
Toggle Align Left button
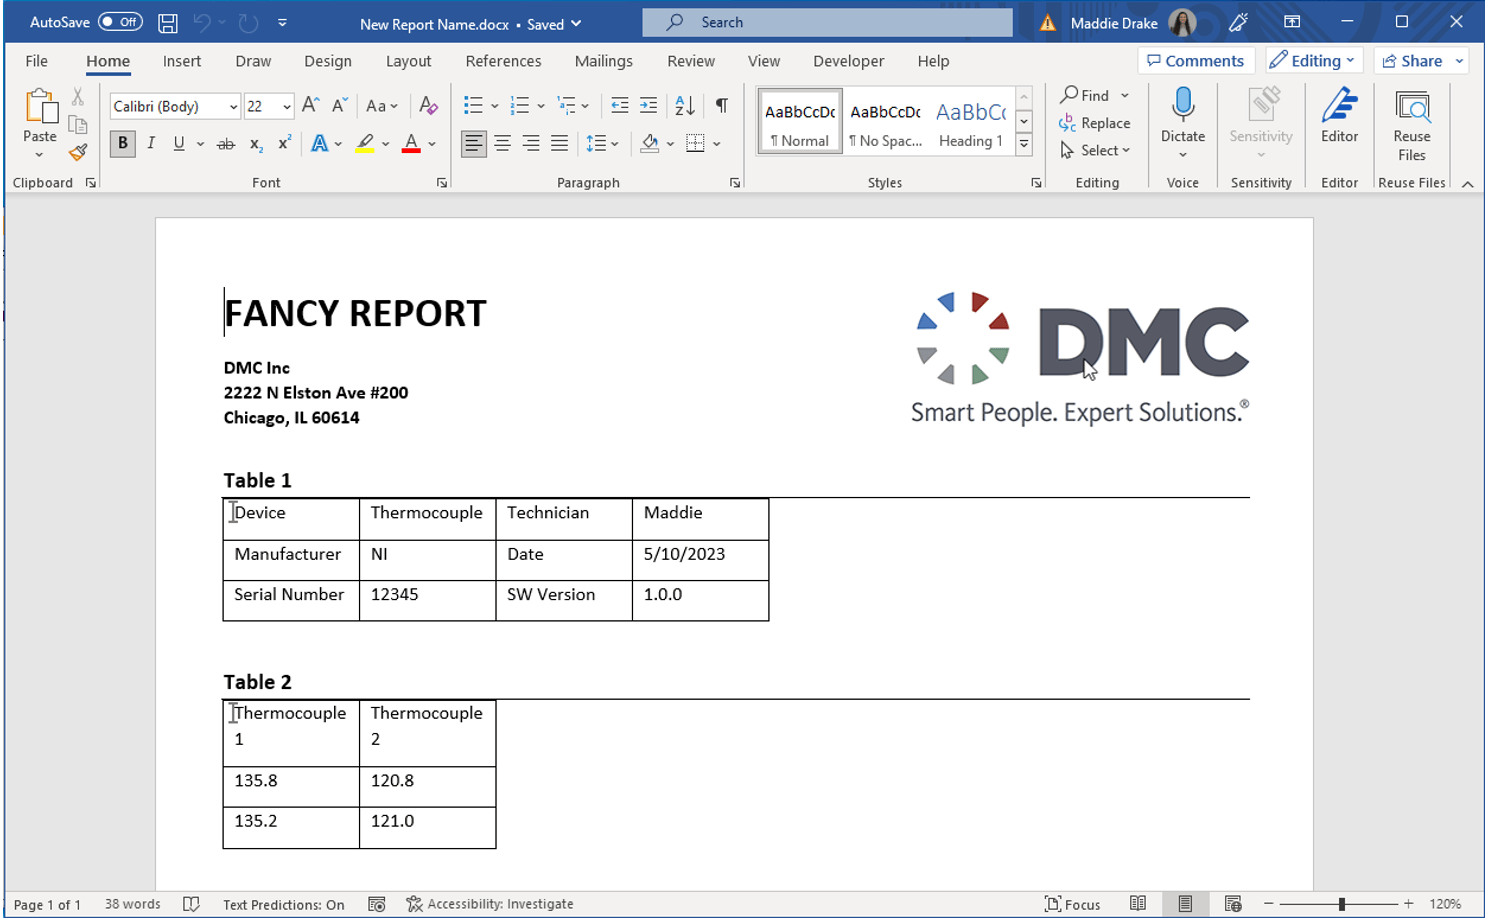click(x=473, y=144)
